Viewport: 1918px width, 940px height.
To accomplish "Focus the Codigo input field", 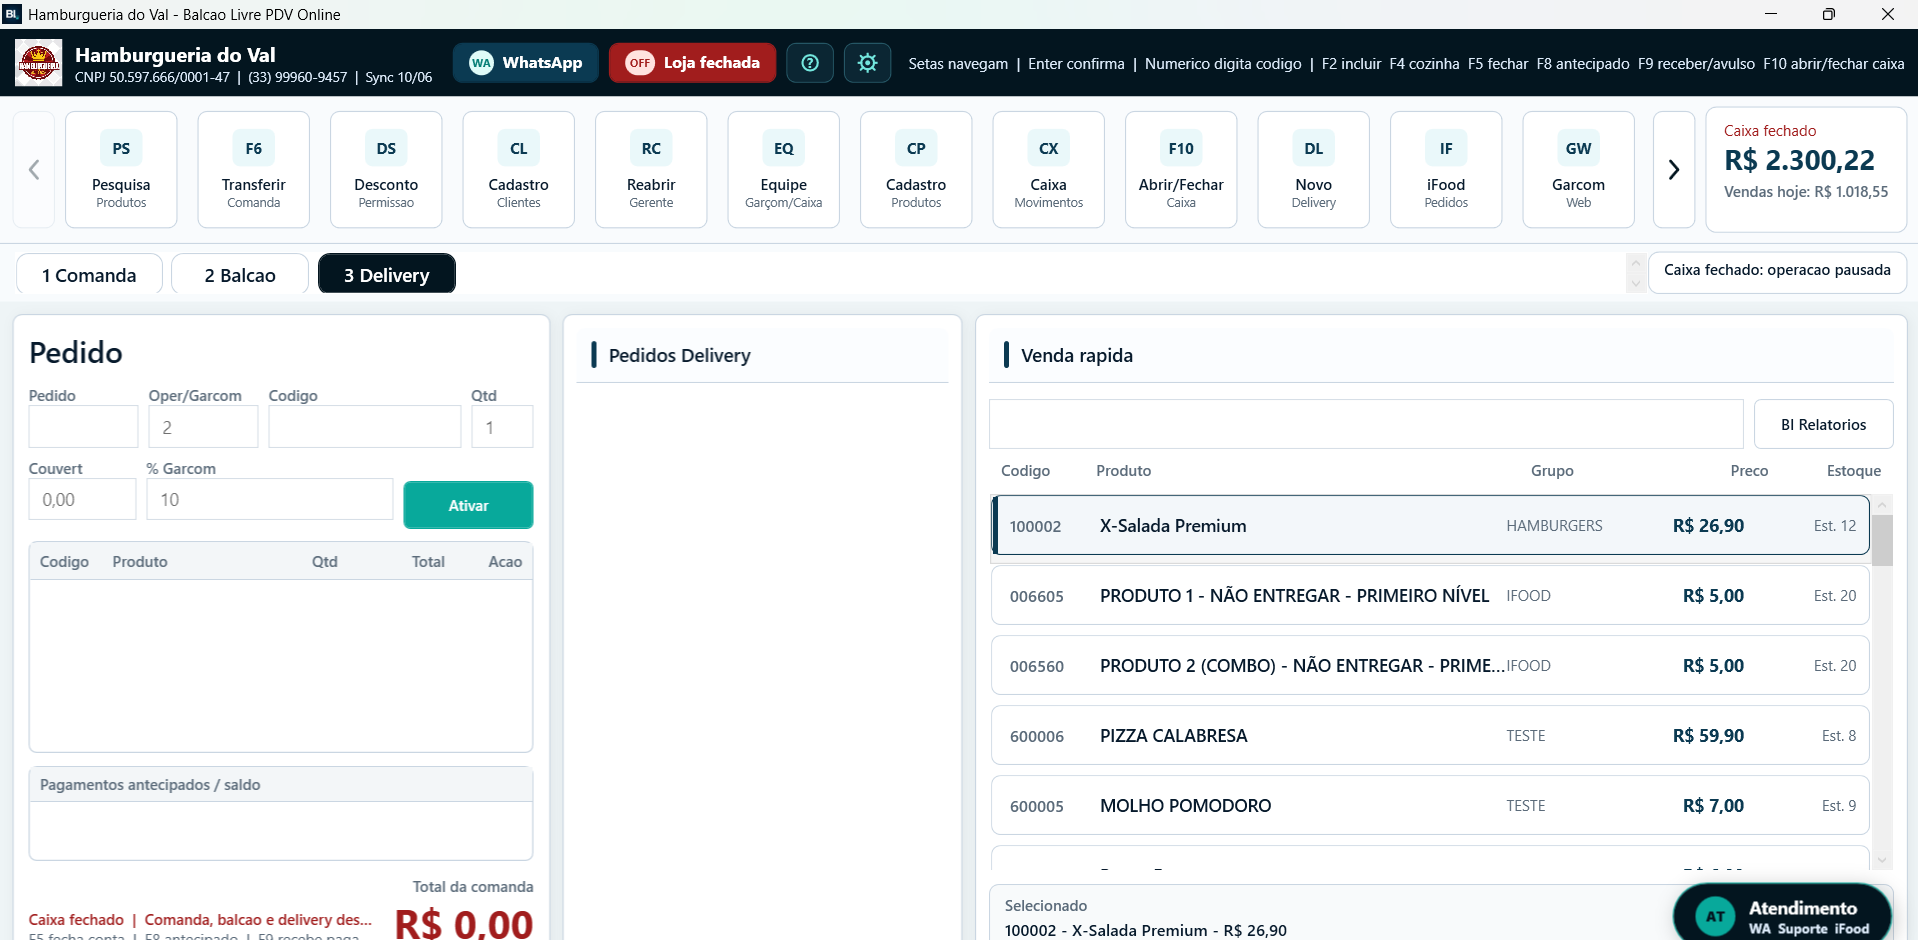I will point(364,427).
